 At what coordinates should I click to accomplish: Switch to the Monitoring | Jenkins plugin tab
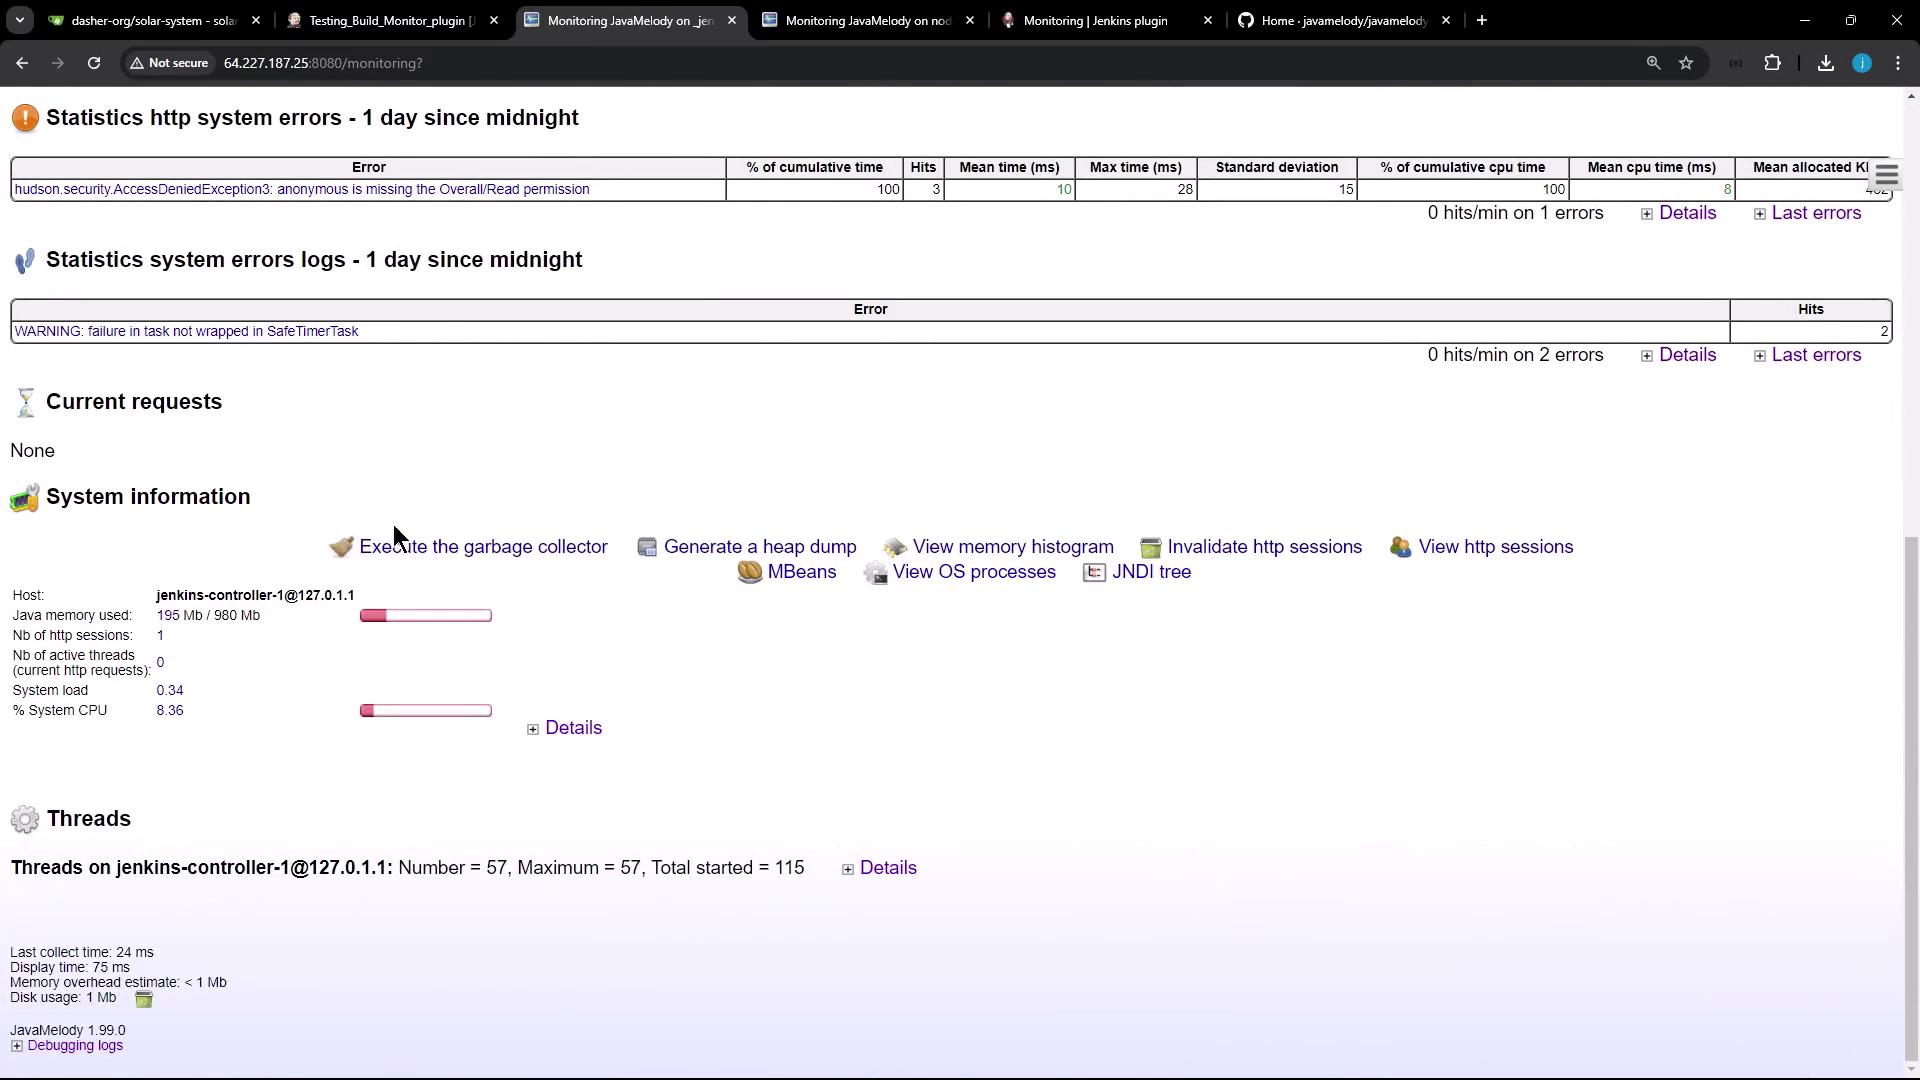click(x=1095, y=20)
